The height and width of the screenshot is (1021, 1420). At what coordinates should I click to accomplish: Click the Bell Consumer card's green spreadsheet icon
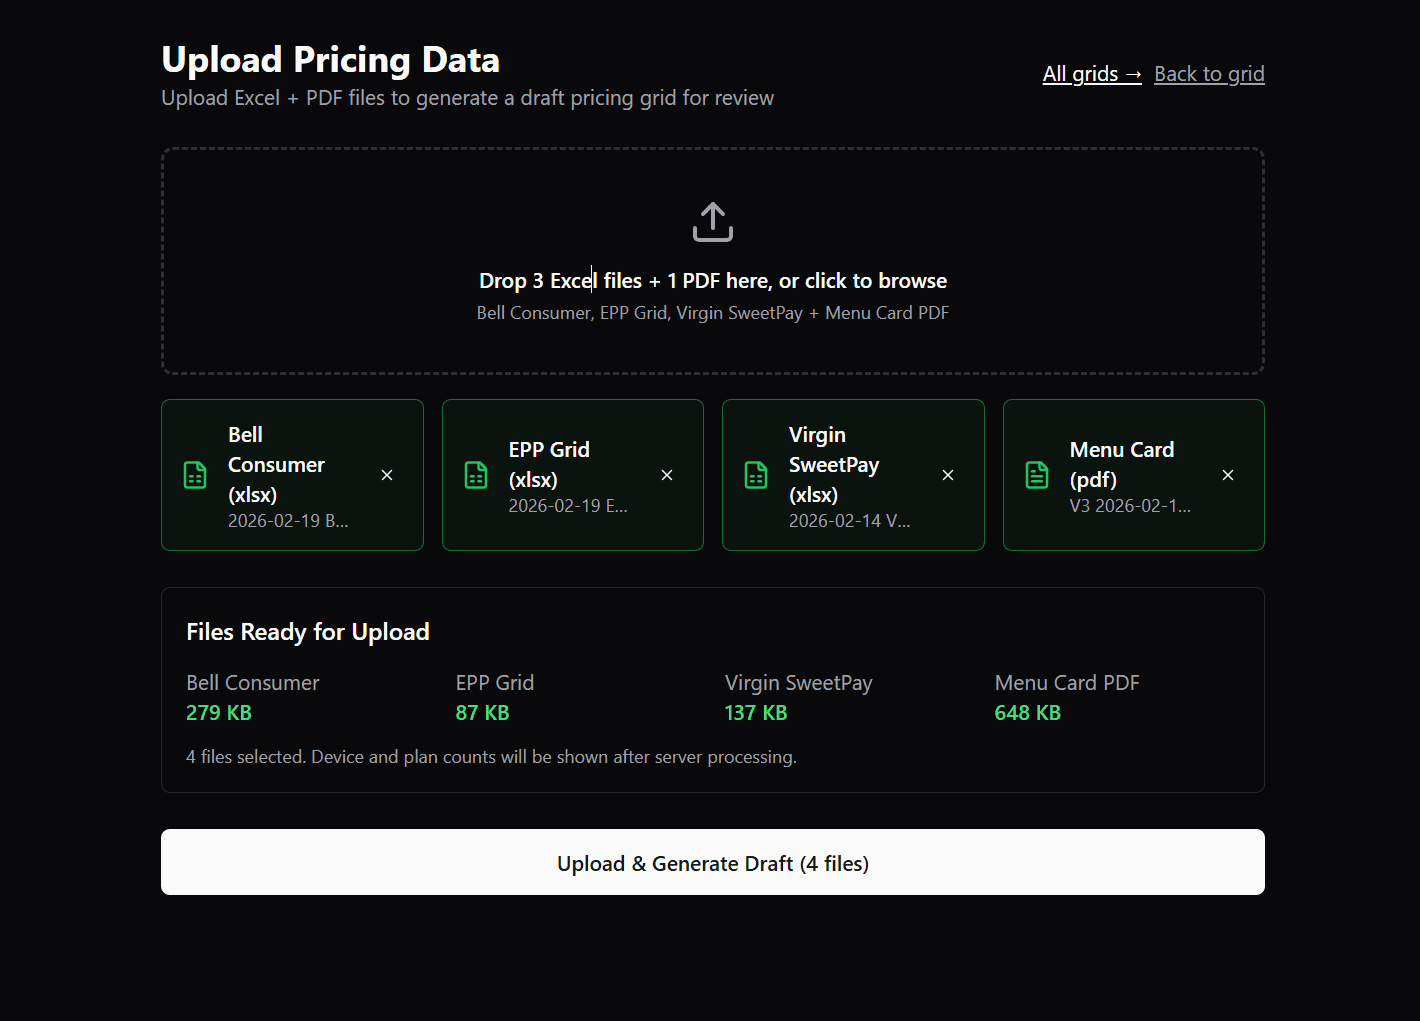coord(195,475)
